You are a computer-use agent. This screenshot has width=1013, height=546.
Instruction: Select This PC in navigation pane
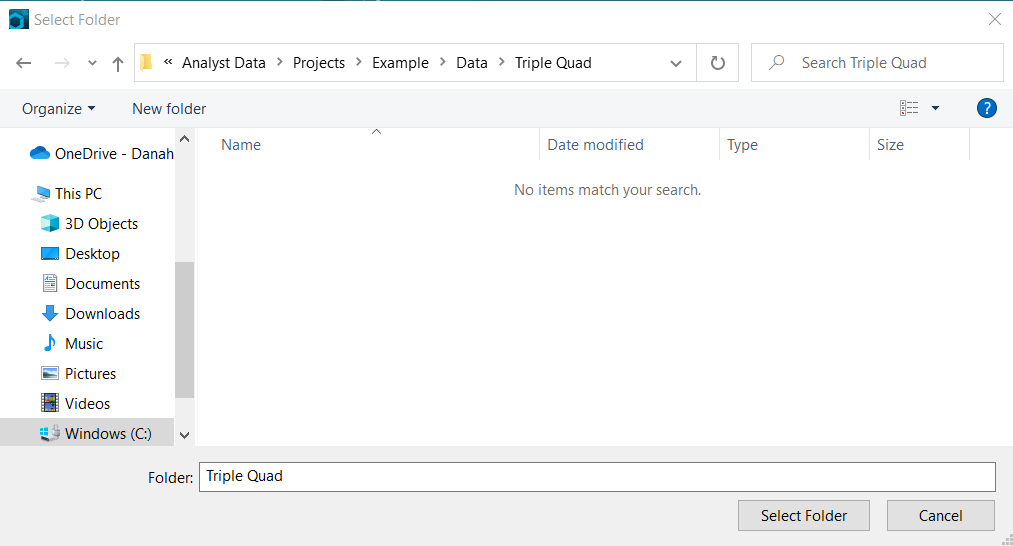point(78,193)
